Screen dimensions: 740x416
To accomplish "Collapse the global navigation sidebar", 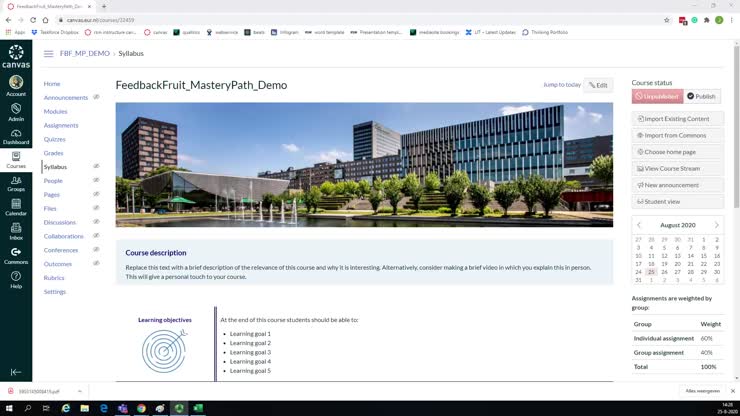I will [x=16, y=372].
